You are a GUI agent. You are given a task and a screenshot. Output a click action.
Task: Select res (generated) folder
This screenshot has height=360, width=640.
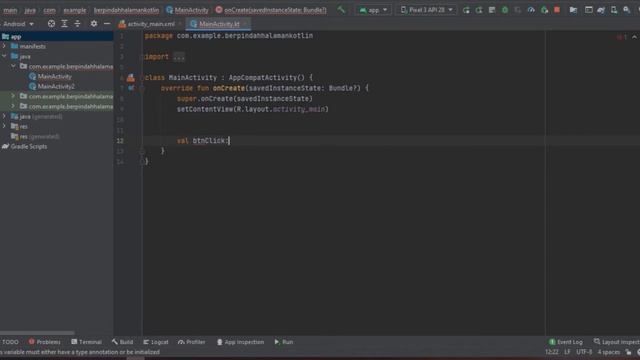35,136
